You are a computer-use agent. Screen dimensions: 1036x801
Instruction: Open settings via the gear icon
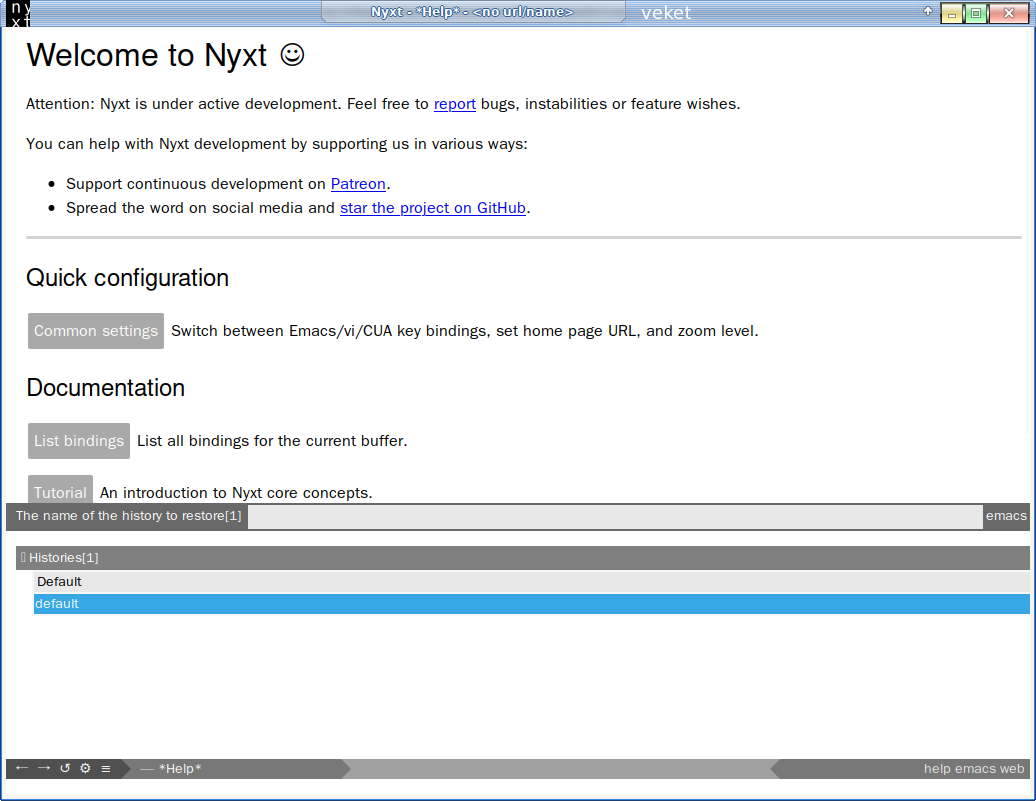coord(85,768)
